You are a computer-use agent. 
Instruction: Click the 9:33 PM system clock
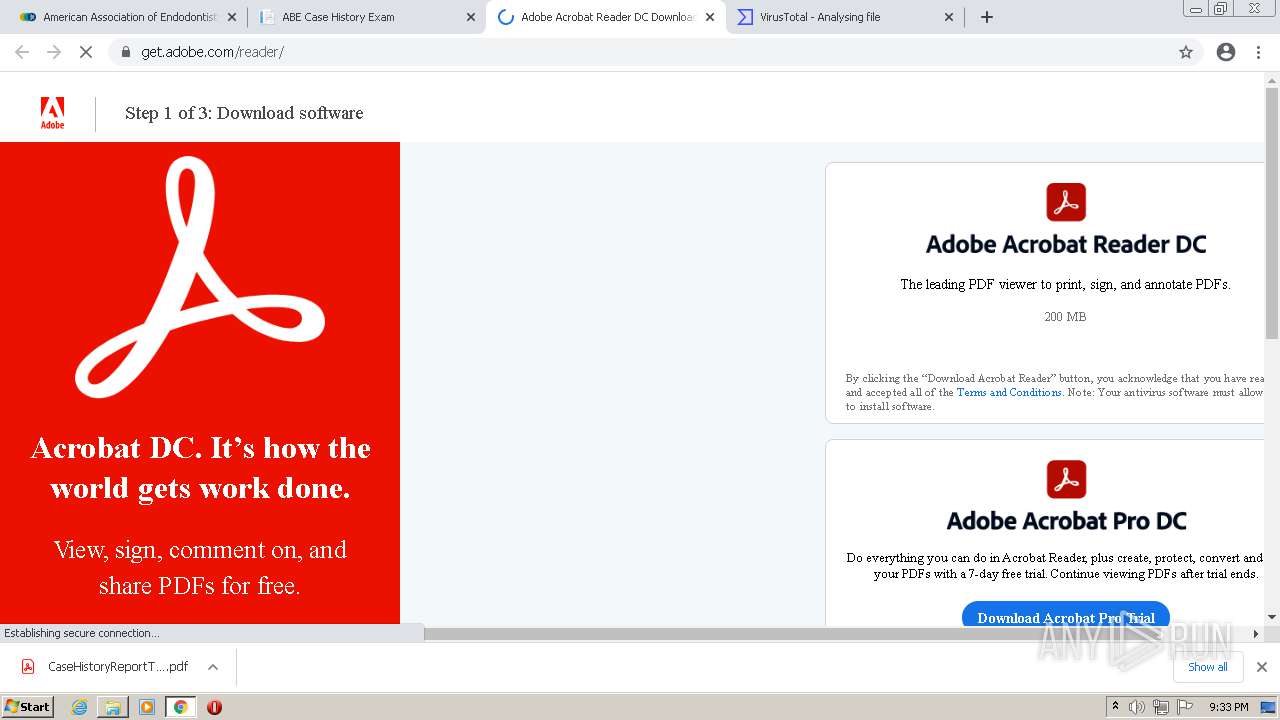(x=1229, y=707)
